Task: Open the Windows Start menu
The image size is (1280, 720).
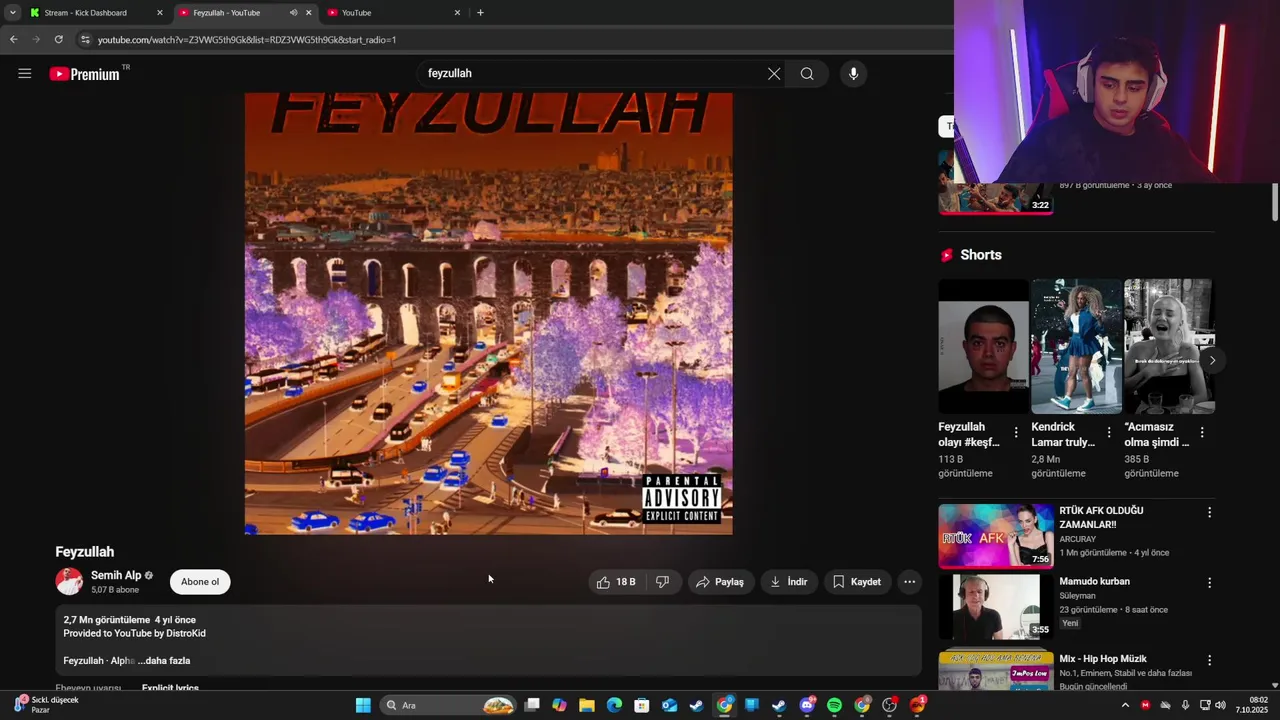Action: [x=363, y=705]
